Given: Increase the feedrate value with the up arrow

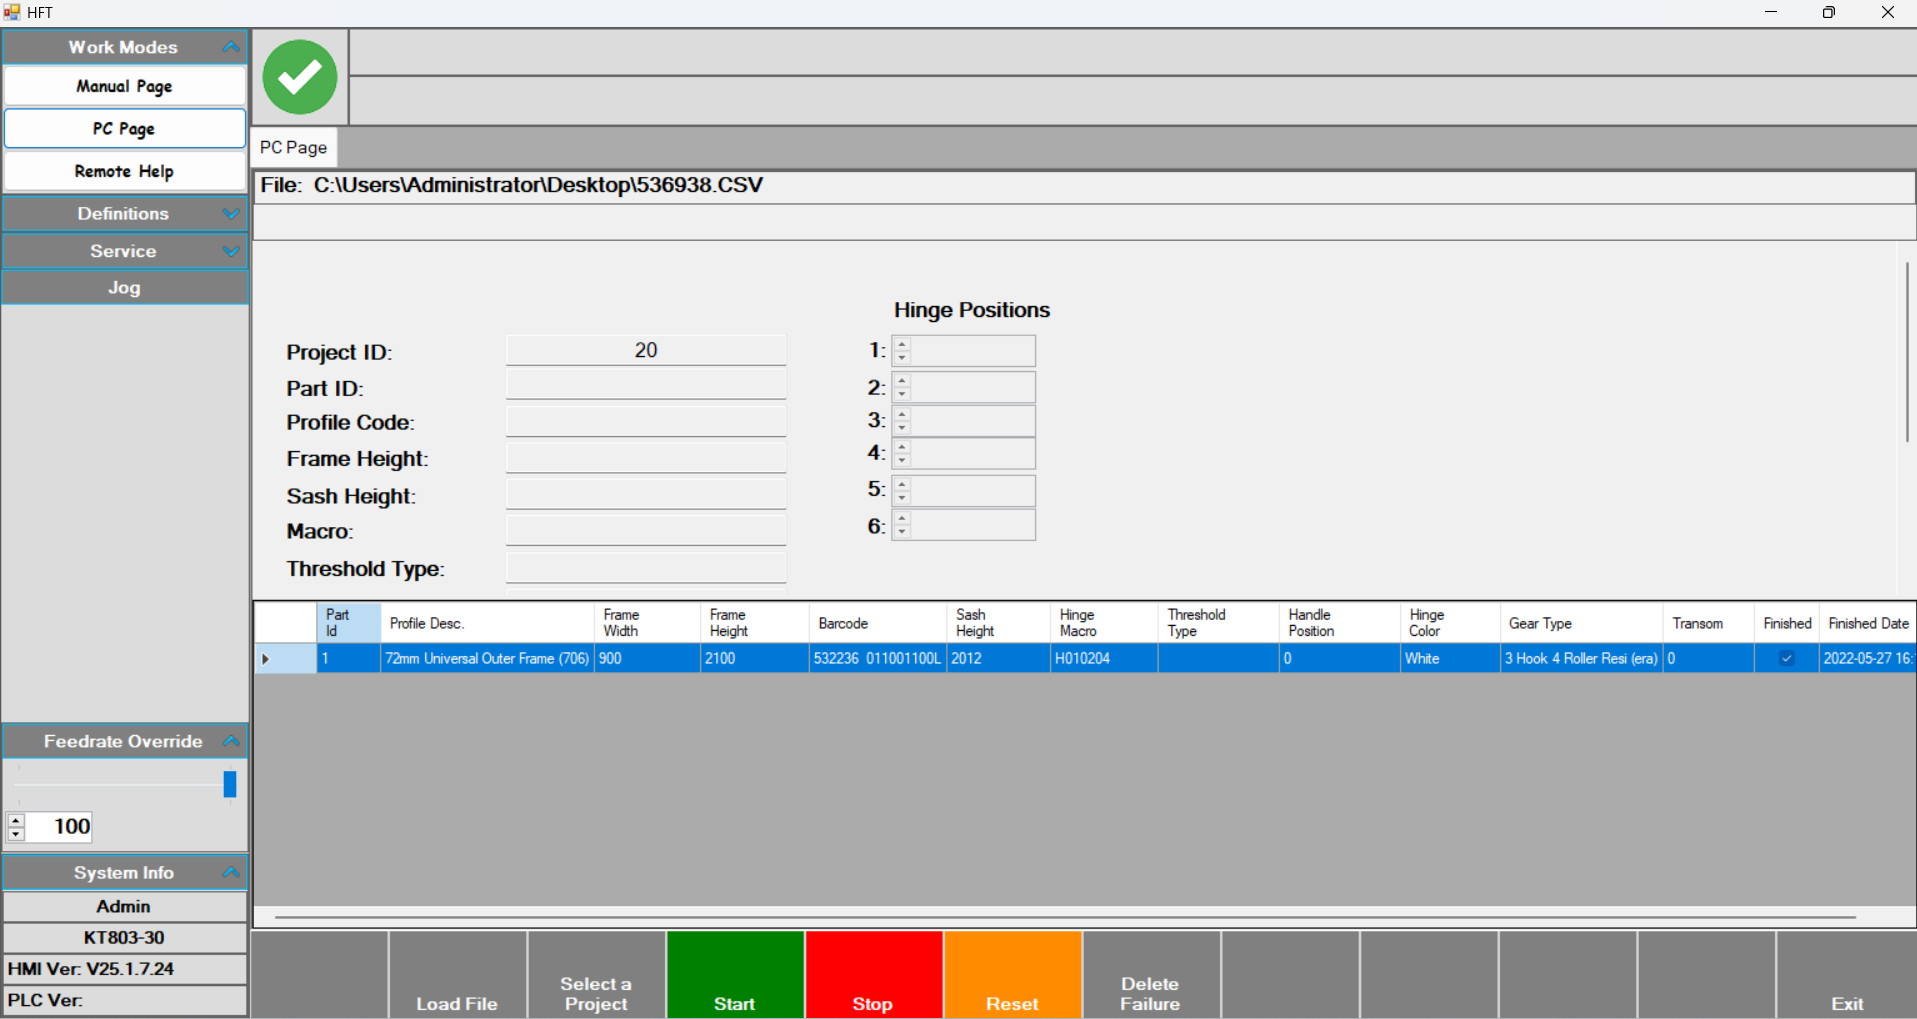Looking at the screenshot, I should (16, 820).
